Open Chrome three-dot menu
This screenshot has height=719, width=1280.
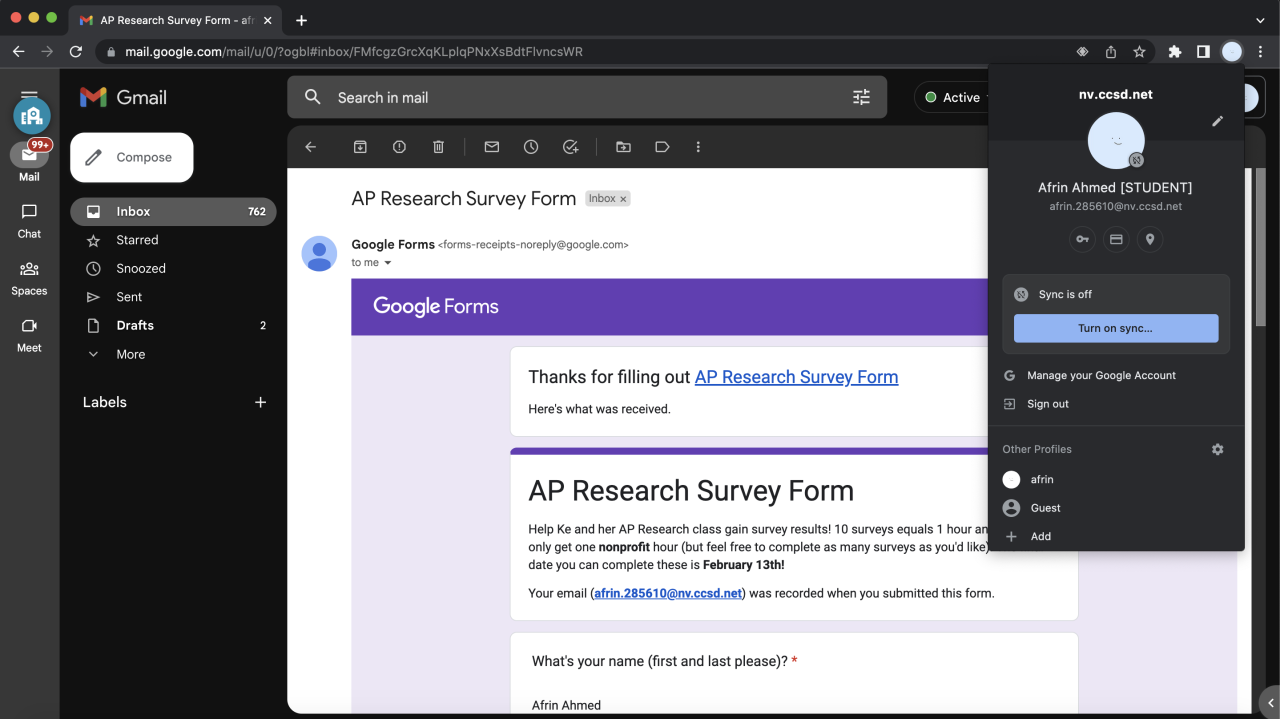click(x=1262, y=51)
